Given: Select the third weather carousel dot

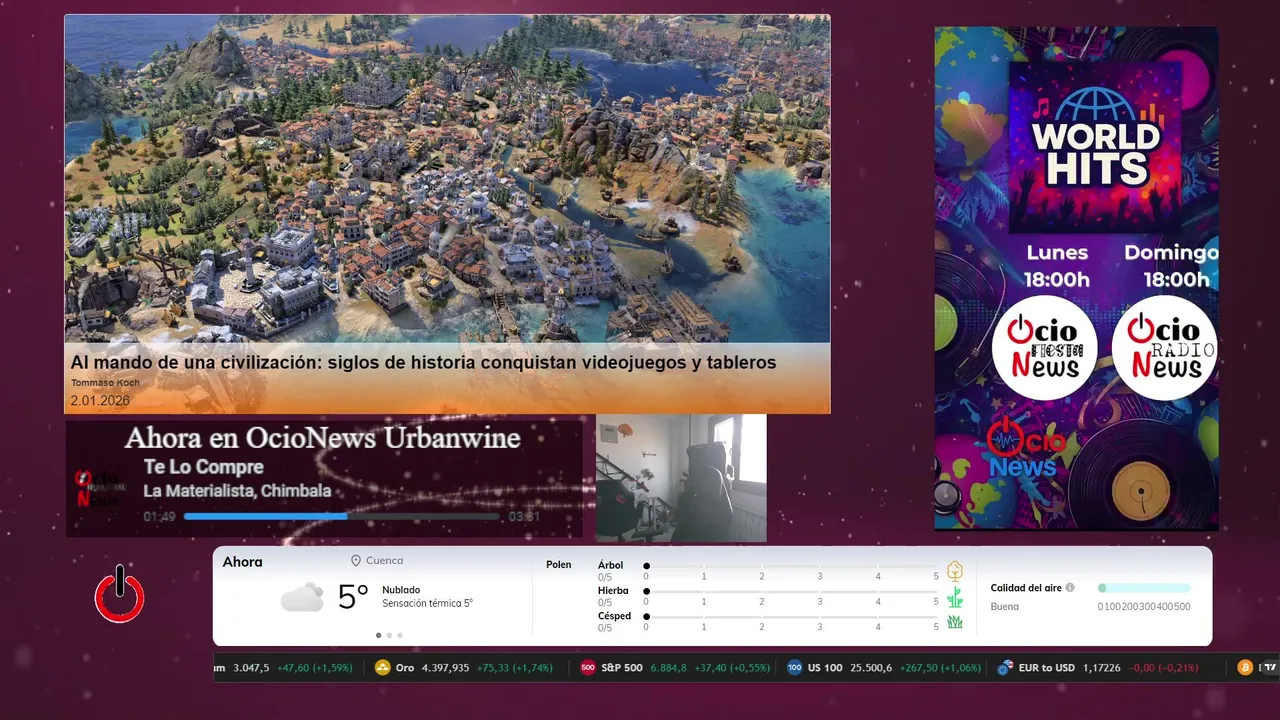Looking at the screenshot, I should (400, 635).
